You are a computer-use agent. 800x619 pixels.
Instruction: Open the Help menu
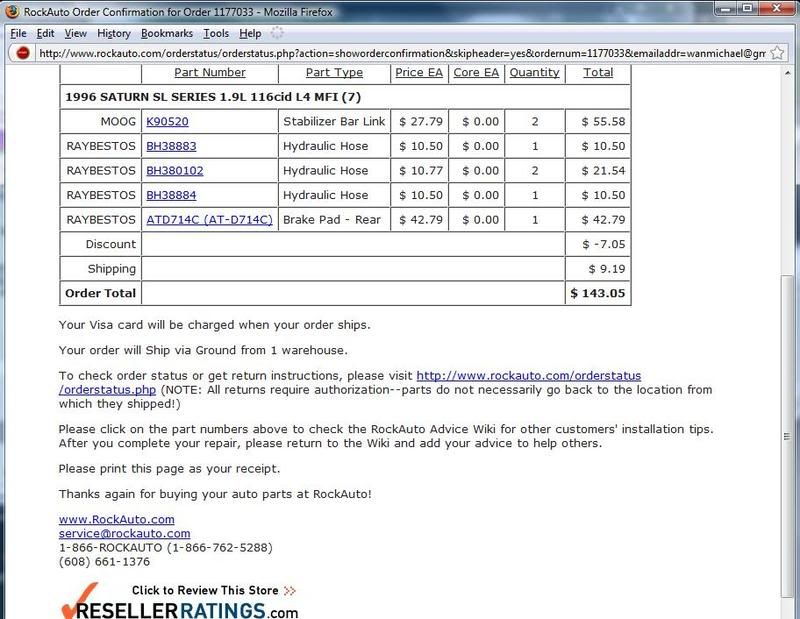(x=250, y=33)
